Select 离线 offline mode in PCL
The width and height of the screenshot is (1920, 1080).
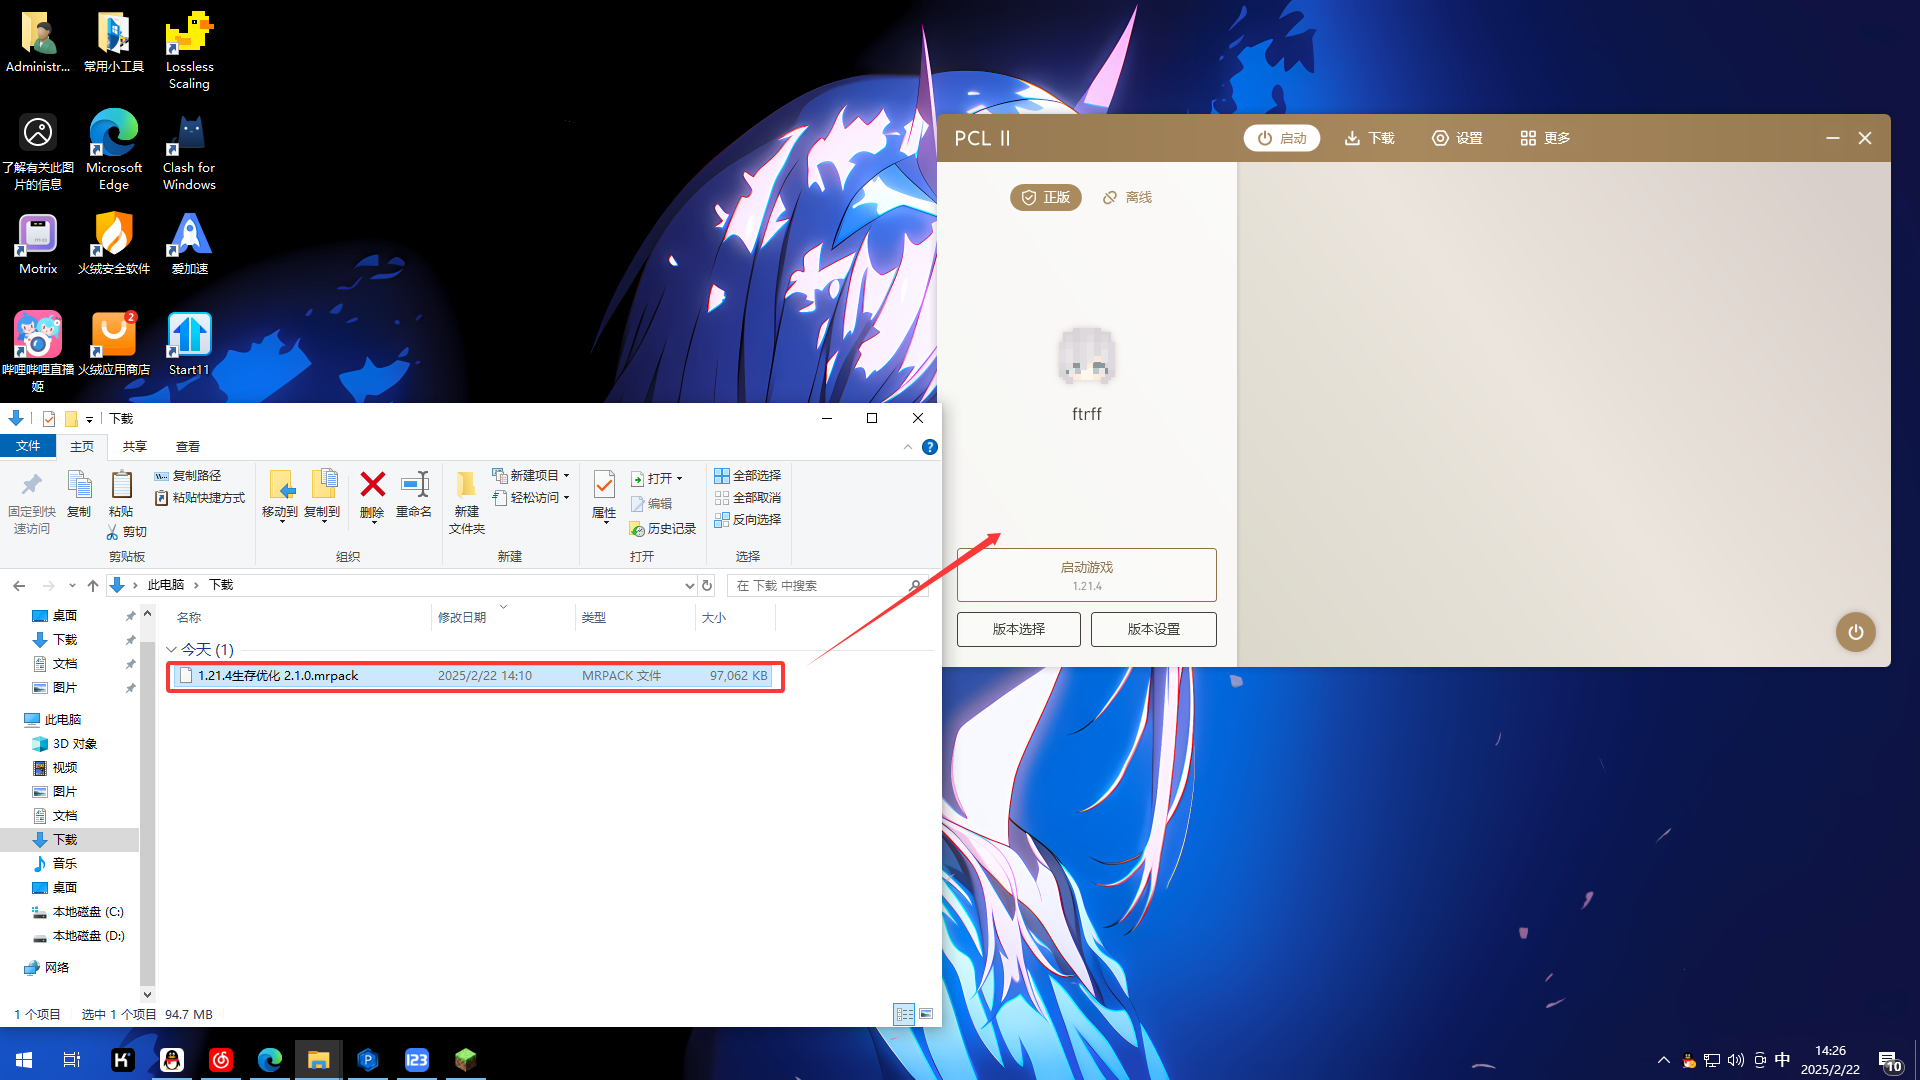coord(1127,197)
